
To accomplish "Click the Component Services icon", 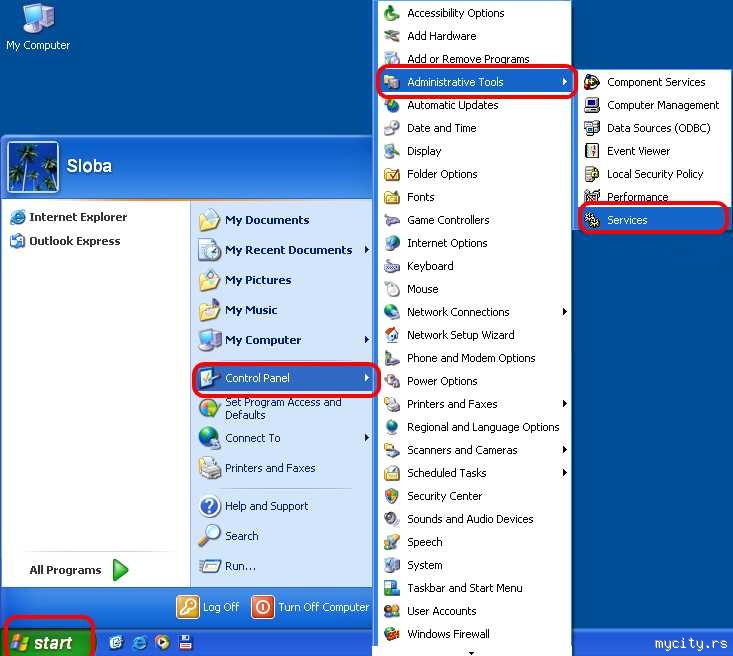I will pyautogui.click(x=592, y=82).
